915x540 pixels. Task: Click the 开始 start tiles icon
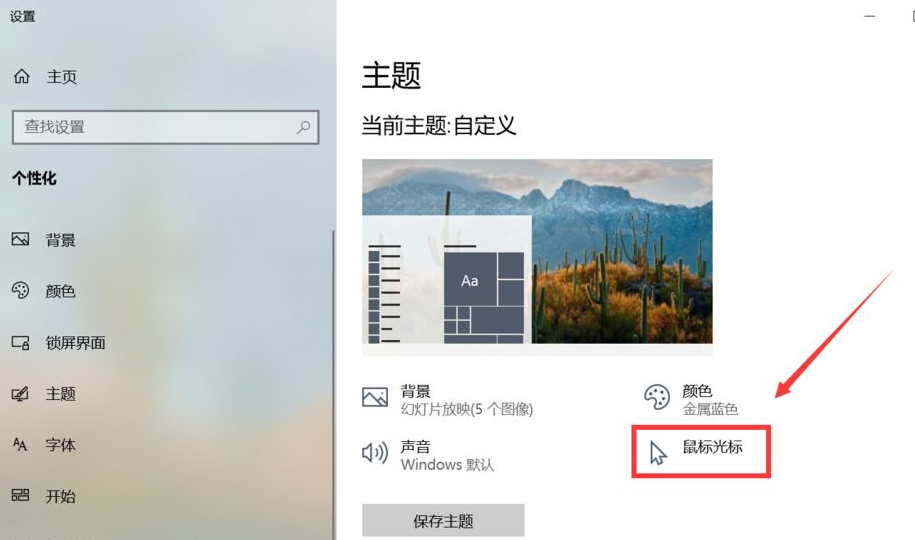click(20, 496)
